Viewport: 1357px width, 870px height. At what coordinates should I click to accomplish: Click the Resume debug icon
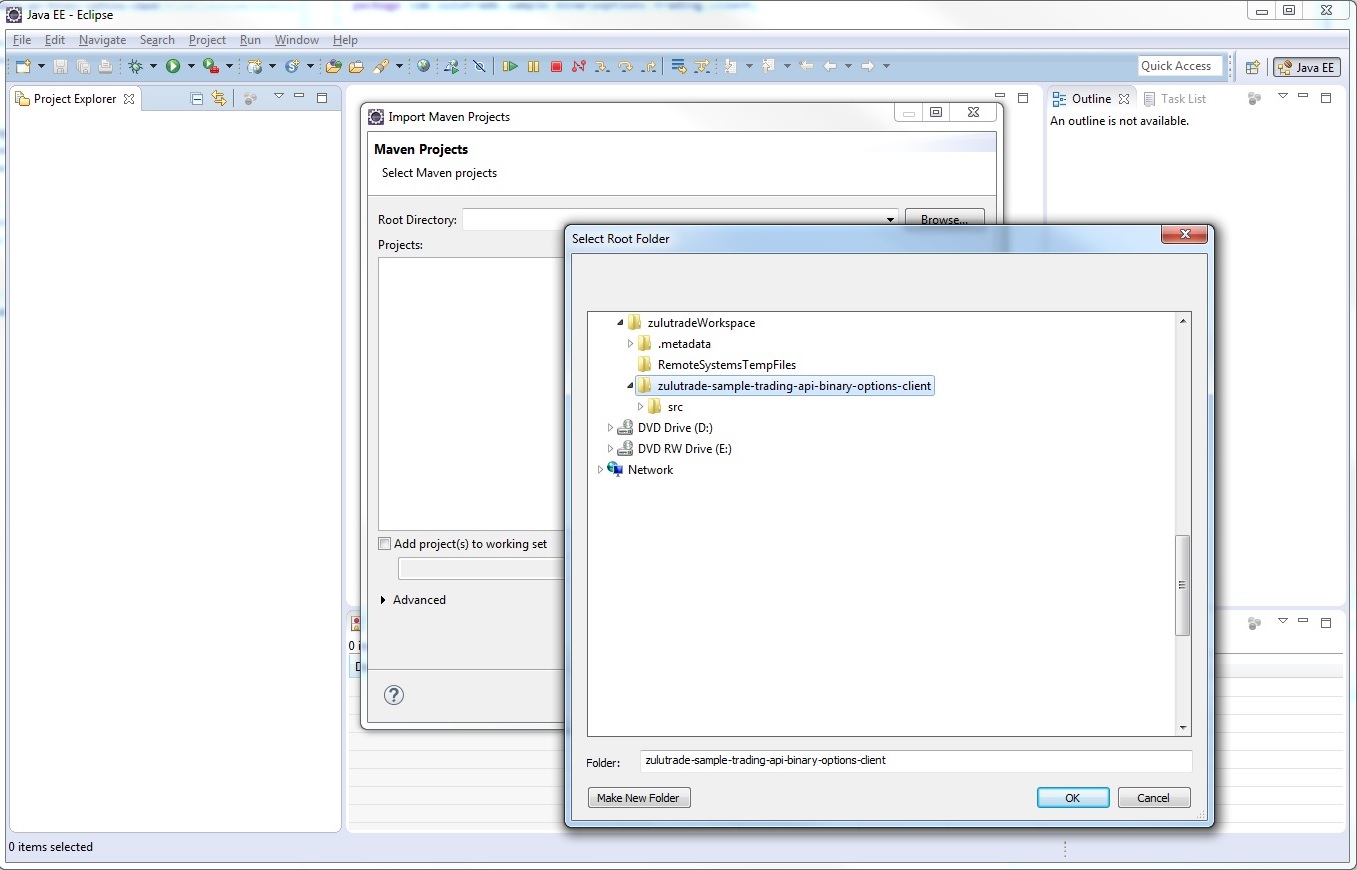(x=510, y=67)
